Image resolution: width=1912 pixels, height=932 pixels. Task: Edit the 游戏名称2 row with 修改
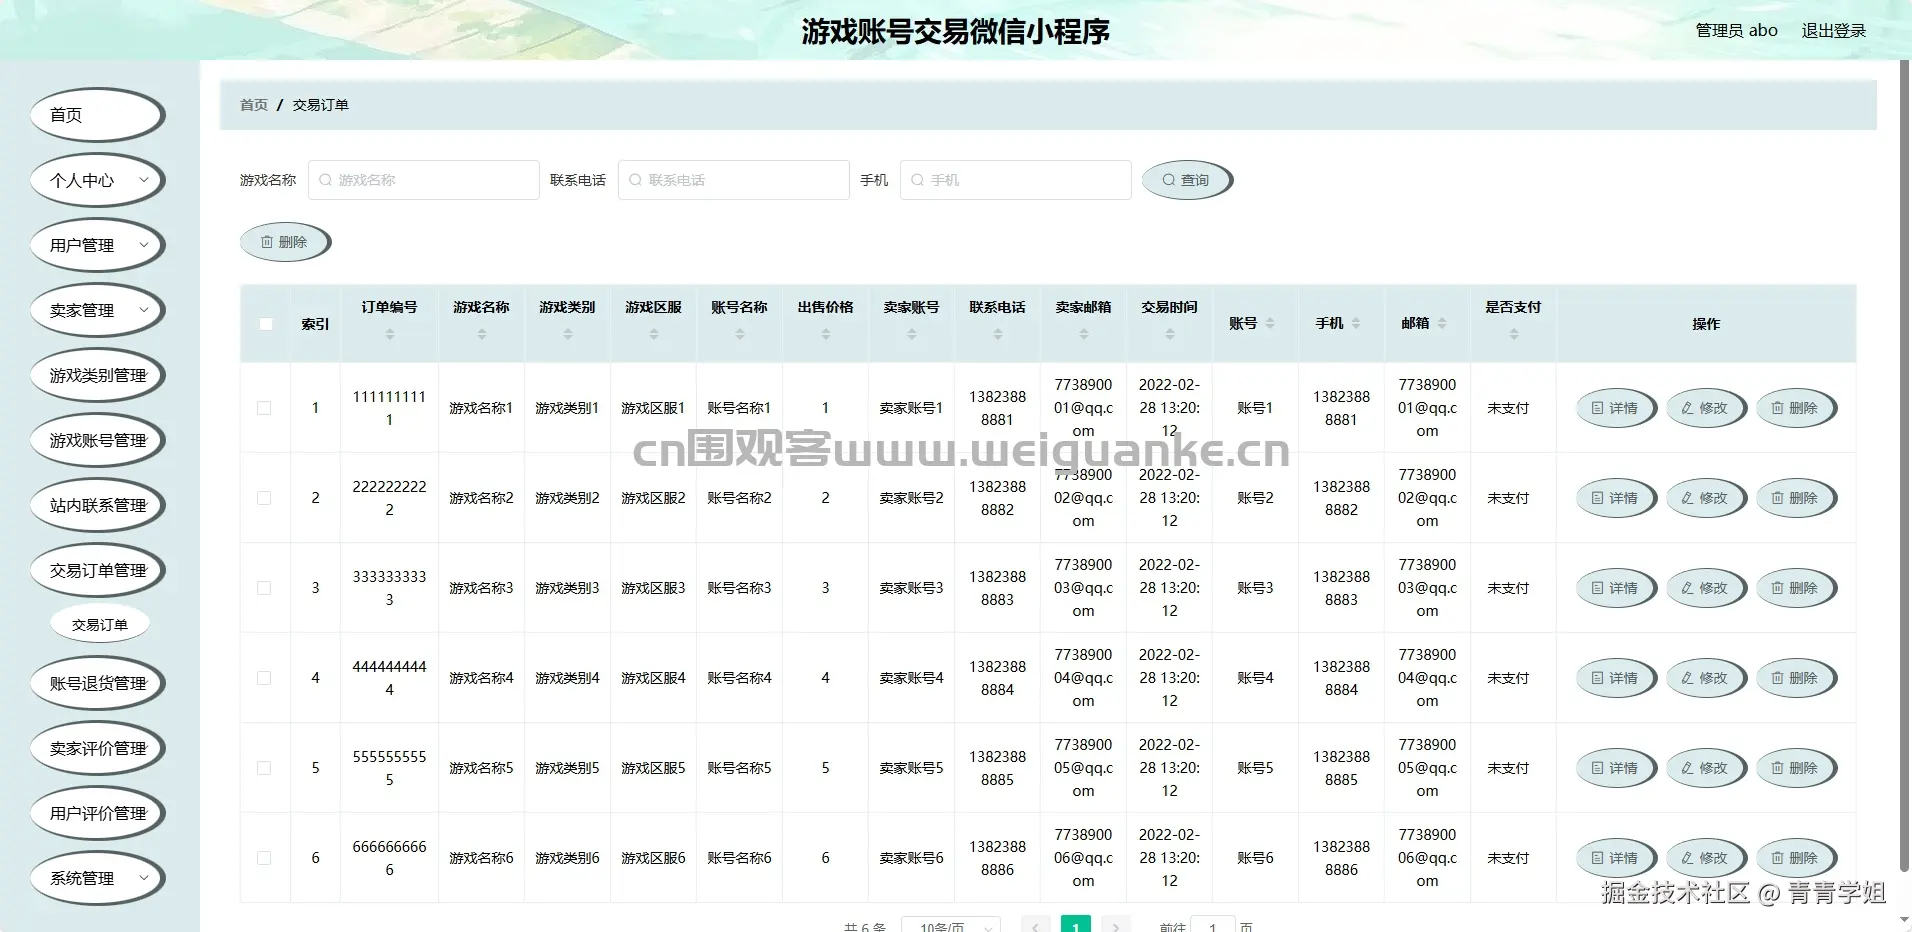tap(1706, 498)
